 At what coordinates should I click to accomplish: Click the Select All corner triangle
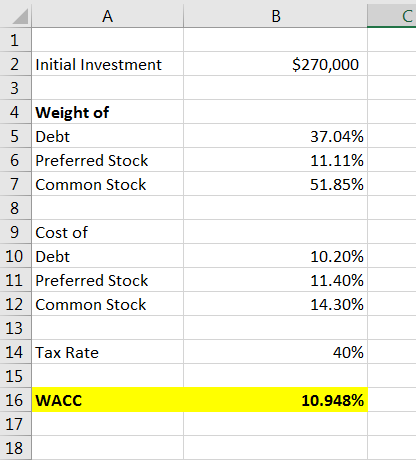[x=20, y=16]
